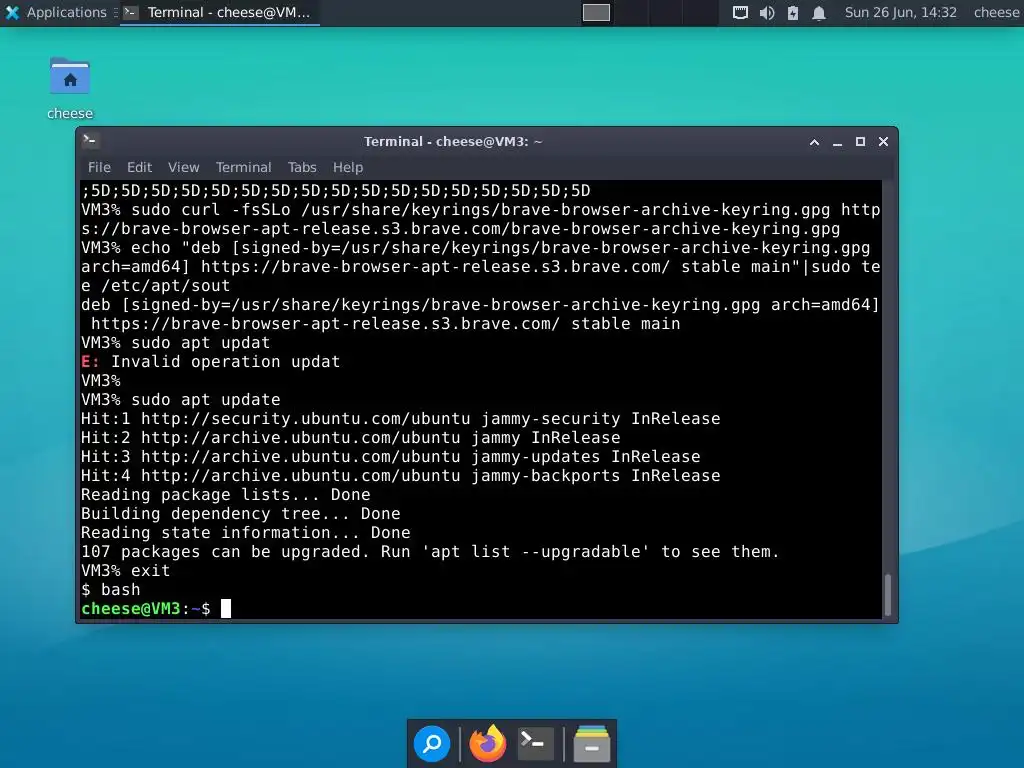Open the View menu in Terminal
The image size is (1024, 768).
pyautogui.click(x=184, y=167)
